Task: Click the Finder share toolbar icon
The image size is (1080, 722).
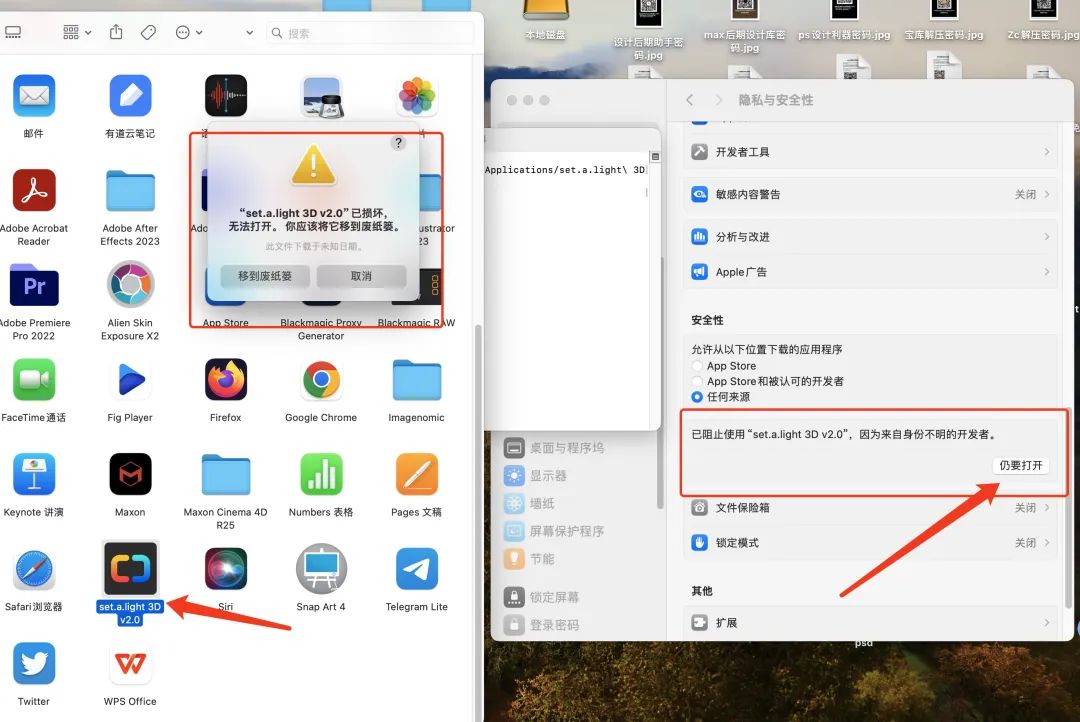Action: pyautogui.click(x=116, y=32)
